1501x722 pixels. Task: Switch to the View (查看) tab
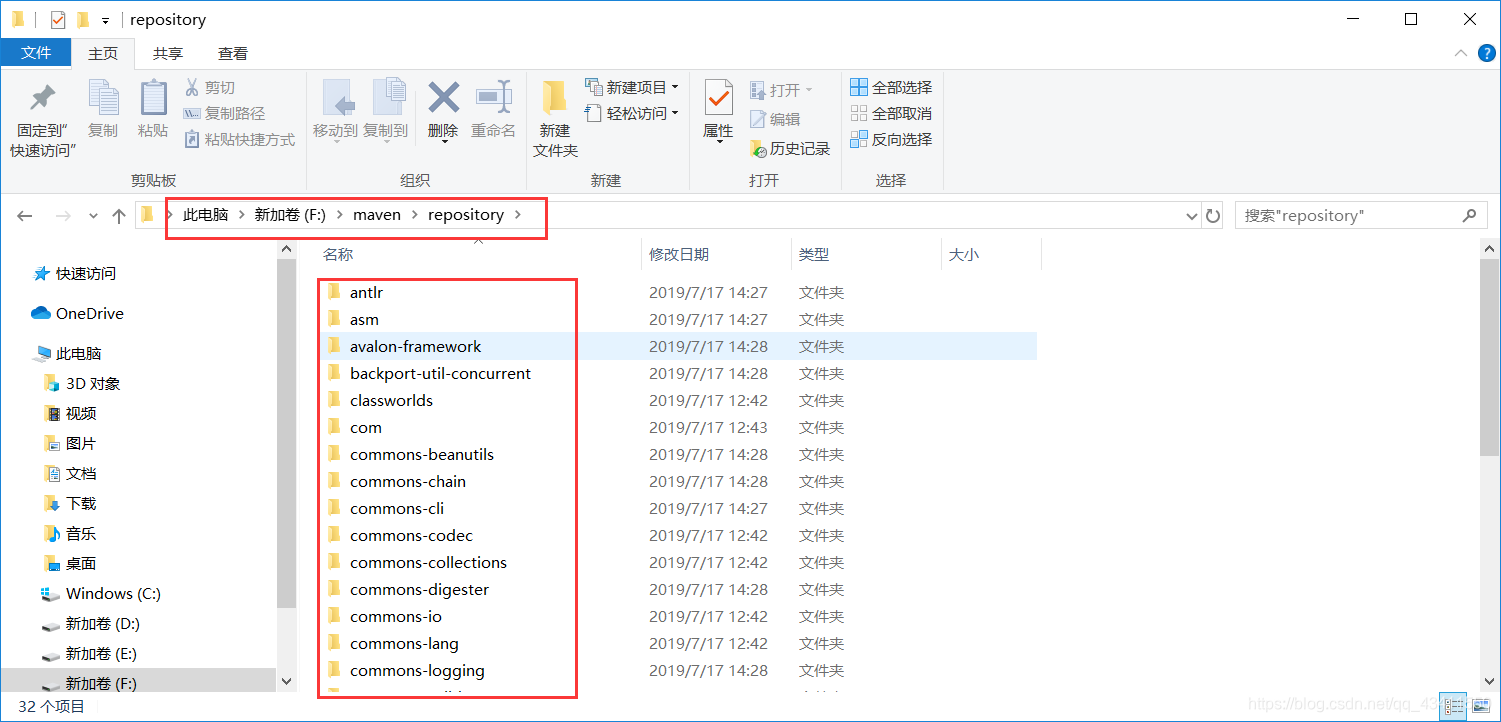pyautogui.click(x=233, y=54)
